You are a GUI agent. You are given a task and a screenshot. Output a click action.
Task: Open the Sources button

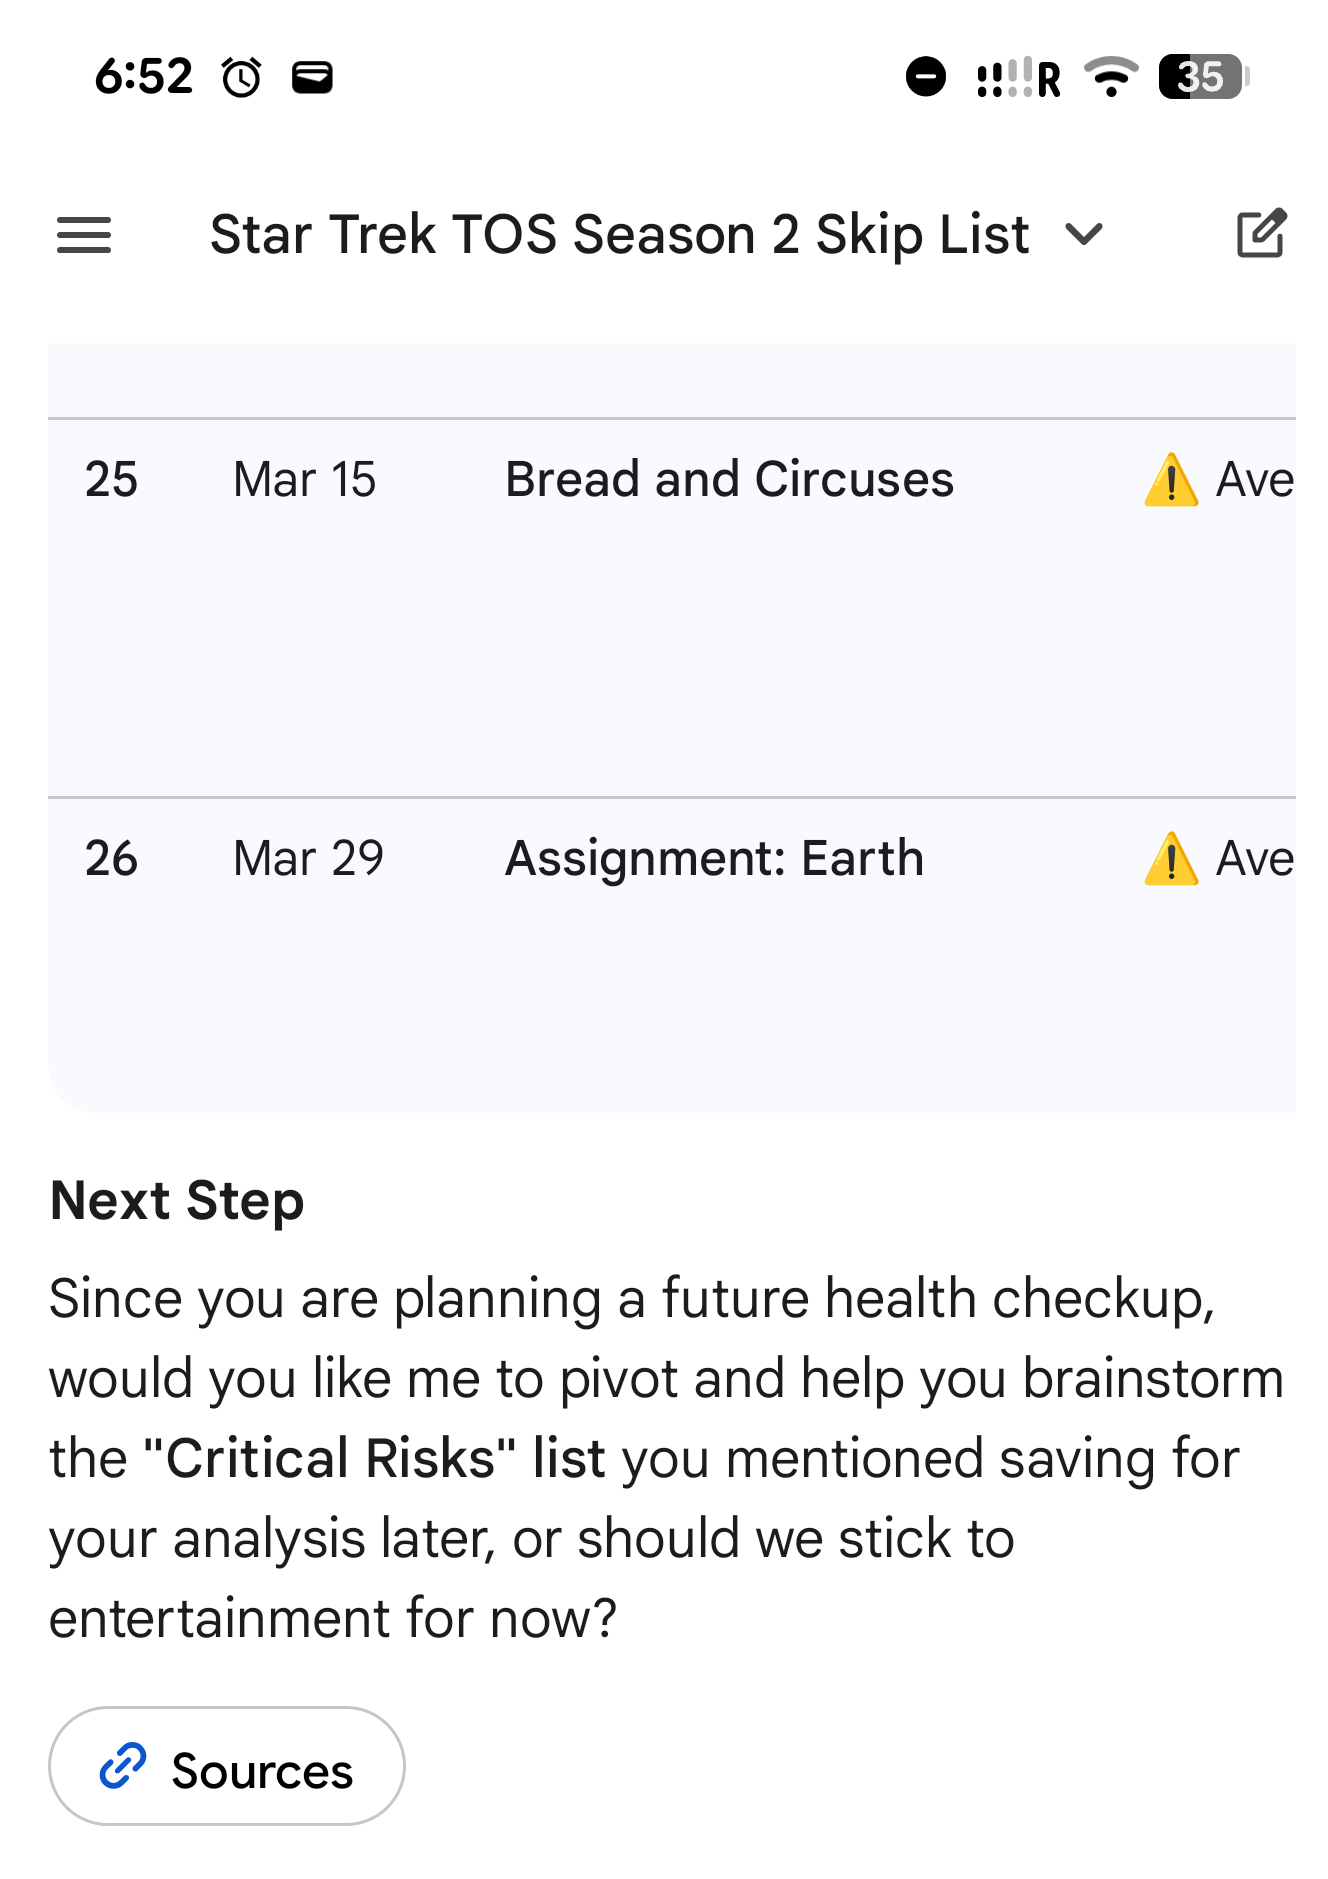[x=227, y=1766]
